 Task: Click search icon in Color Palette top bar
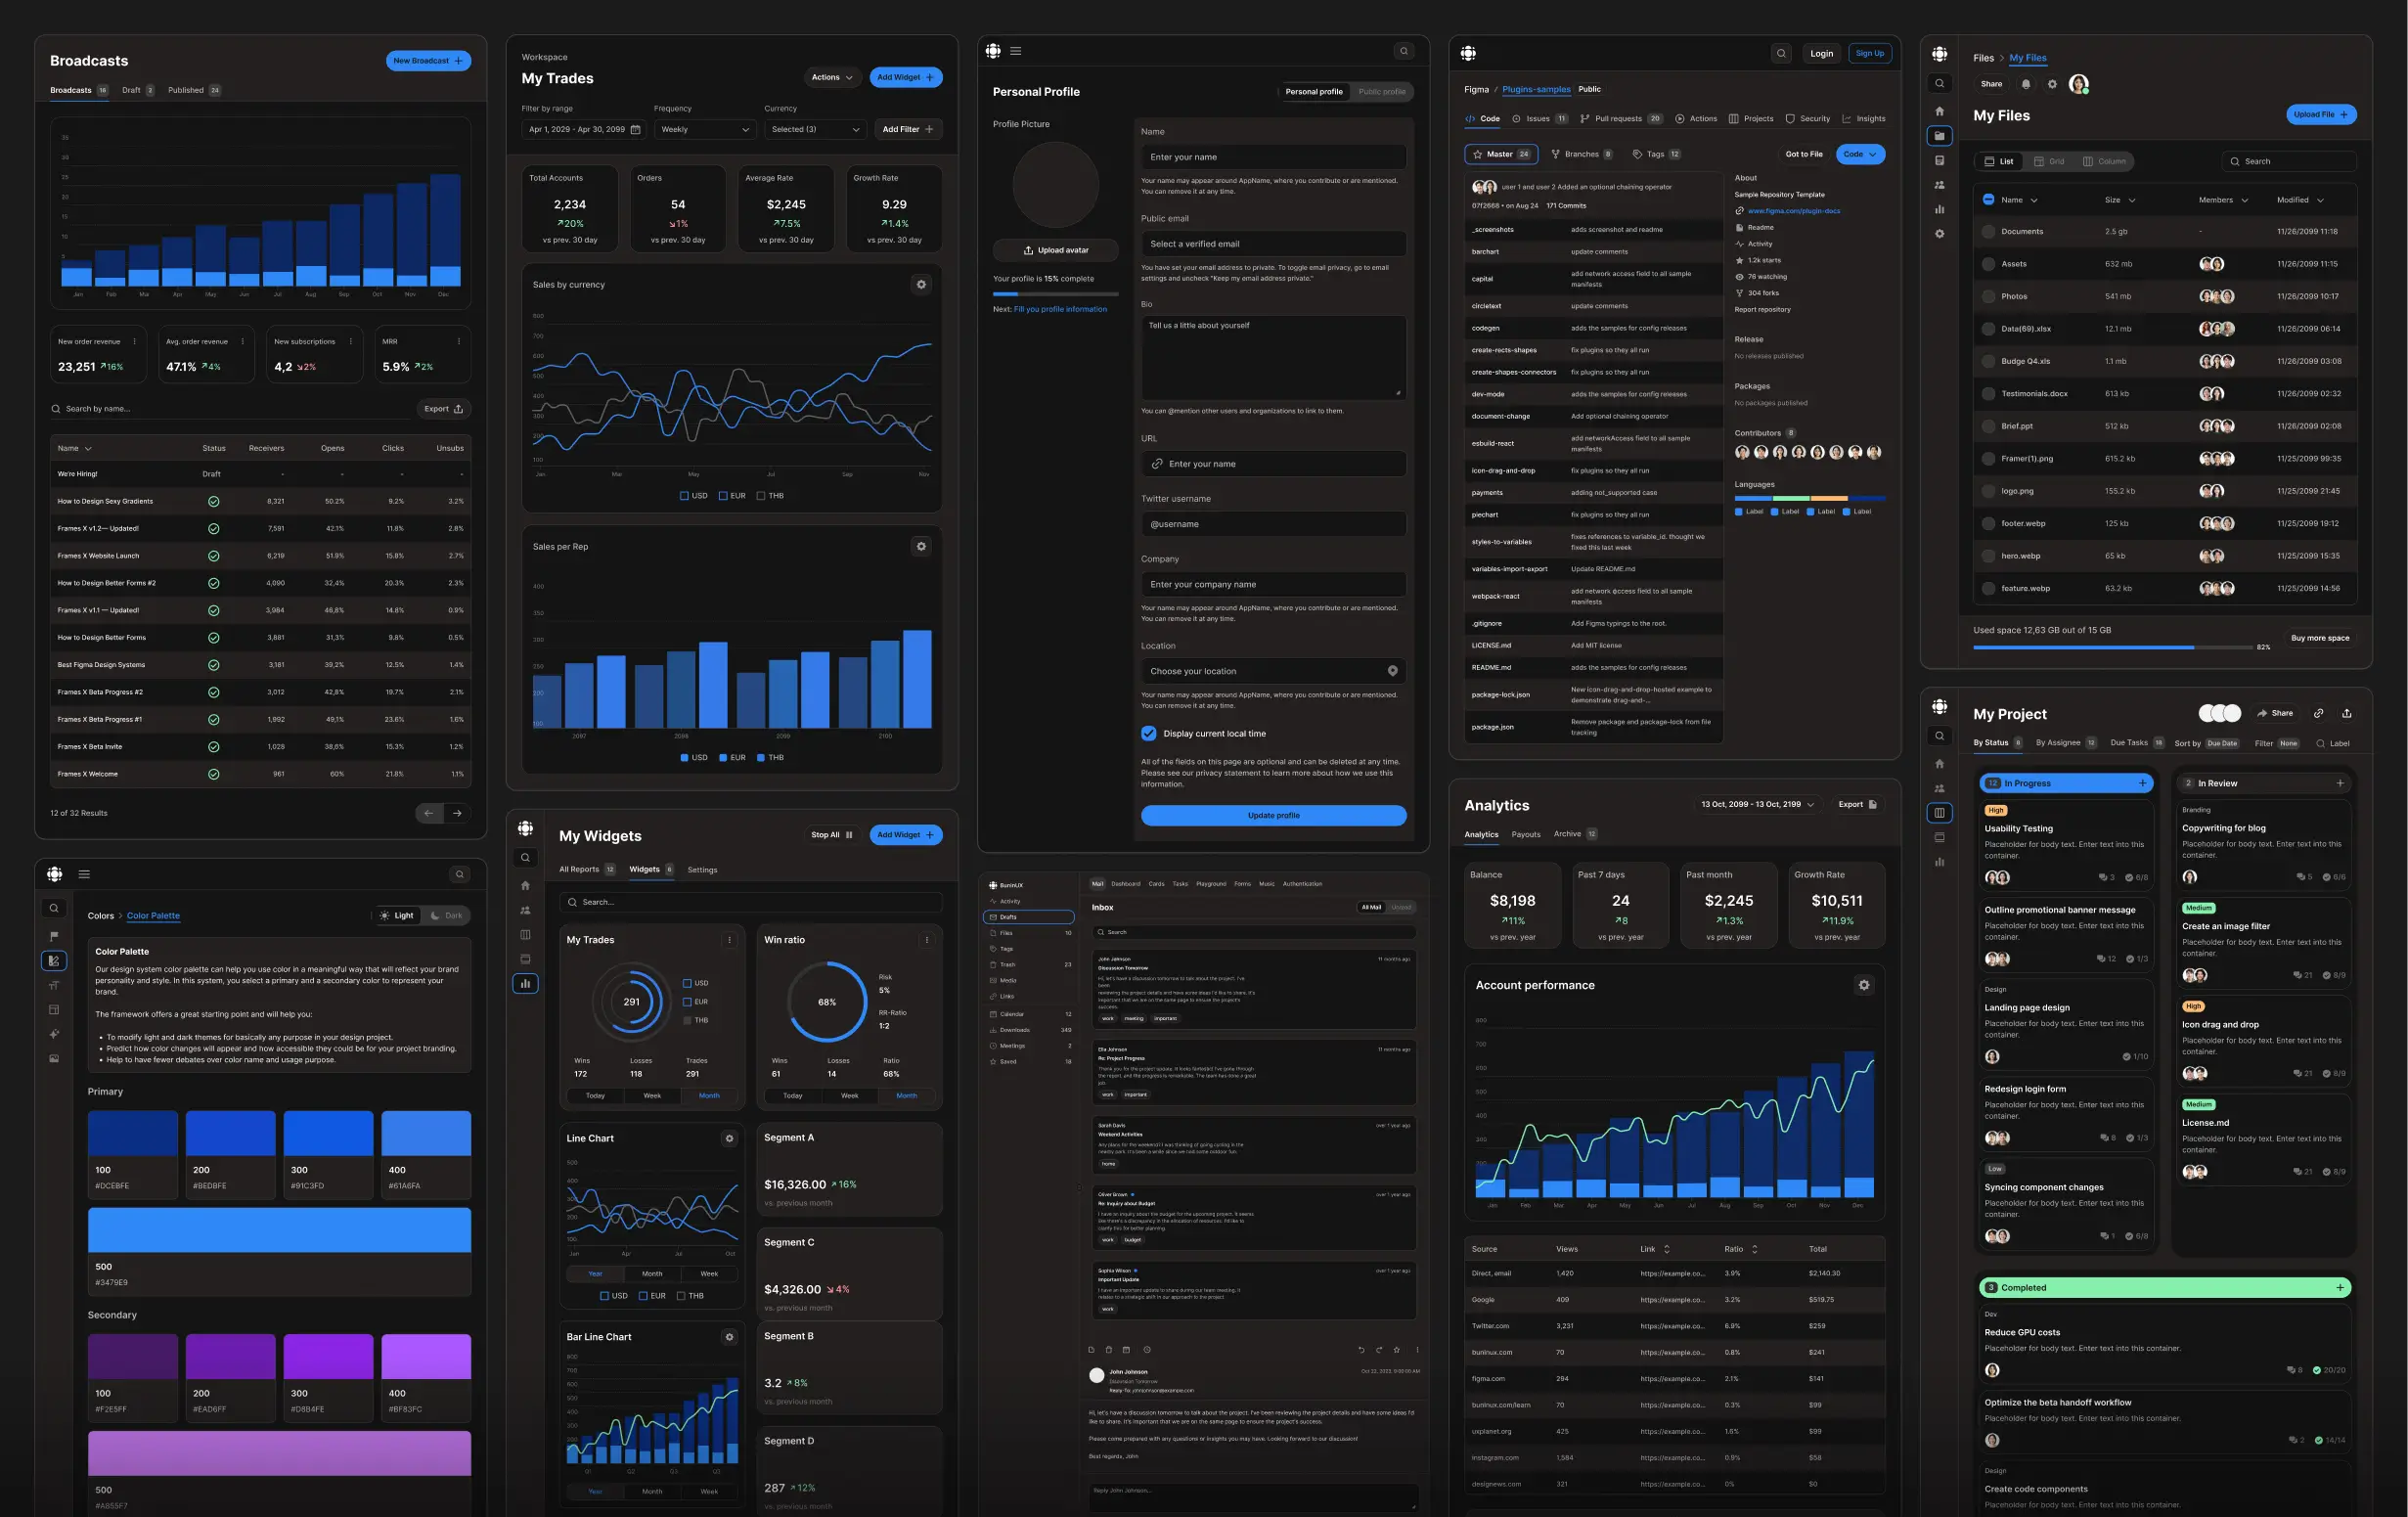(459, 875)
